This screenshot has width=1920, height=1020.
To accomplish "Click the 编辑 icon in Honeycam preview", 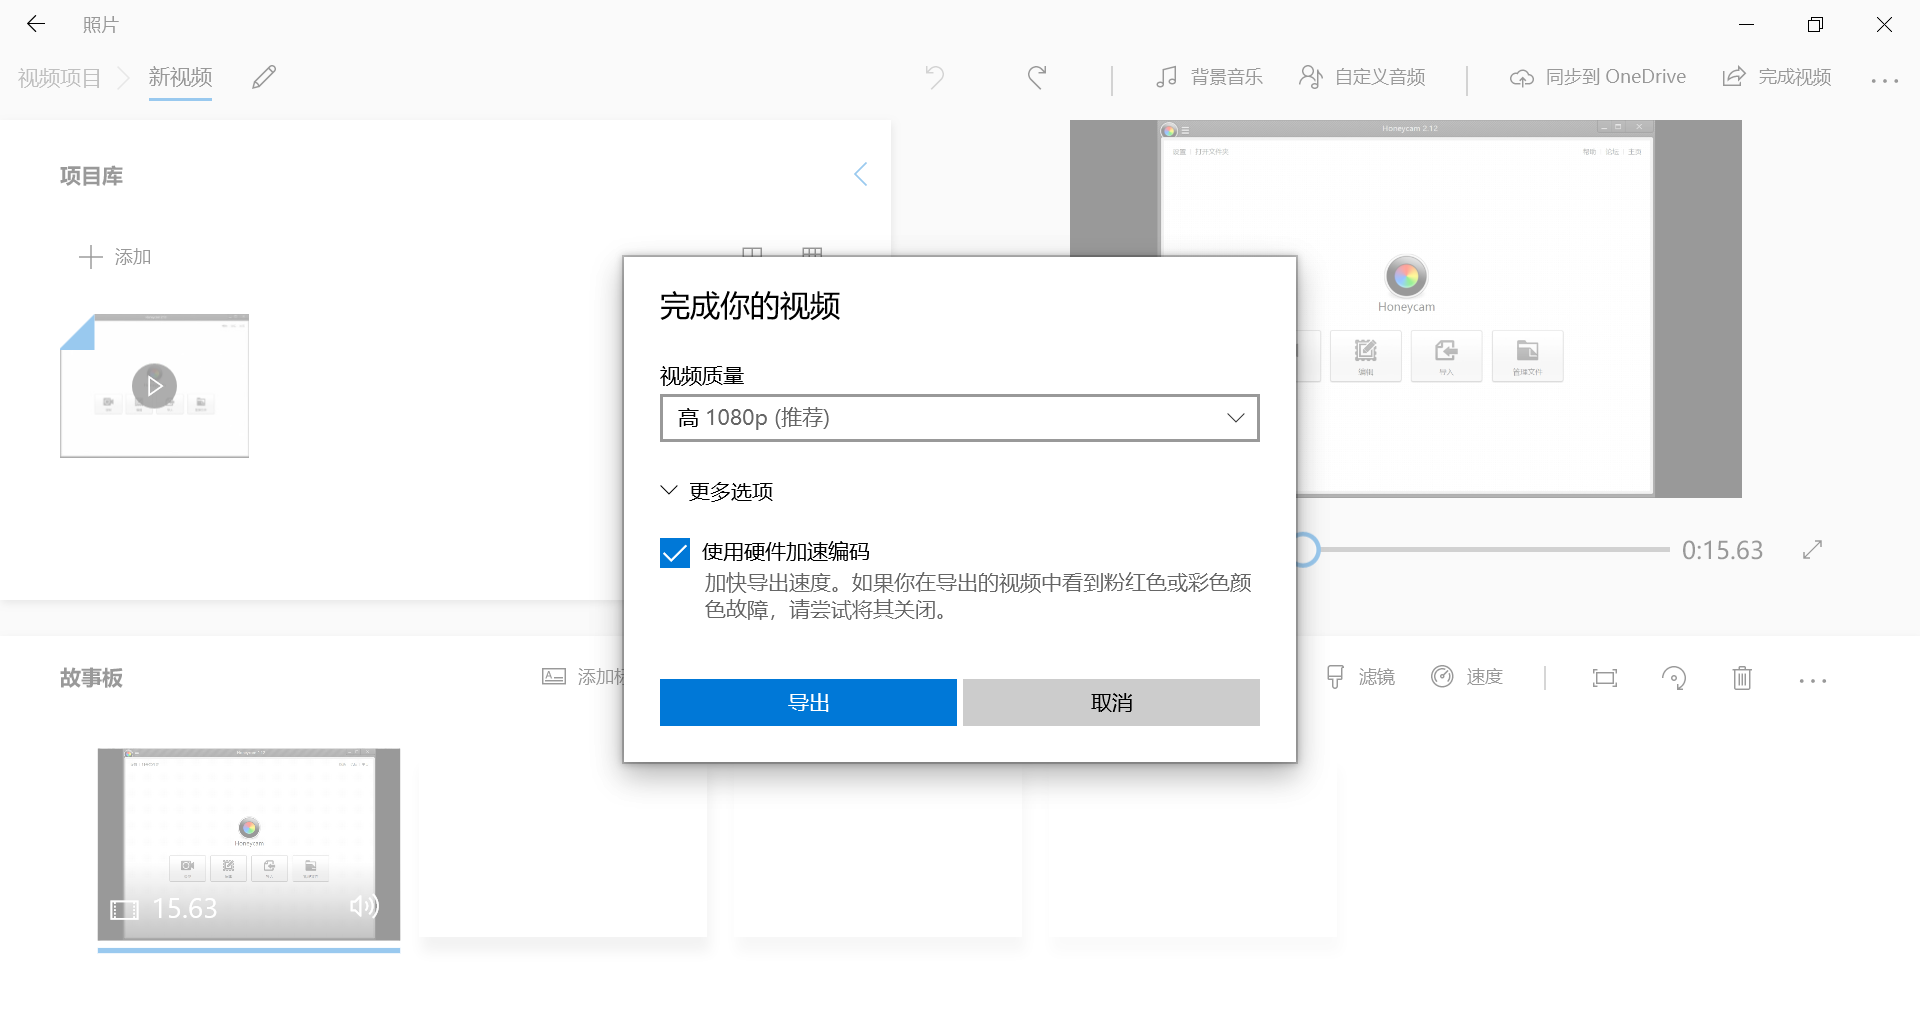I will click(1365, 356).
